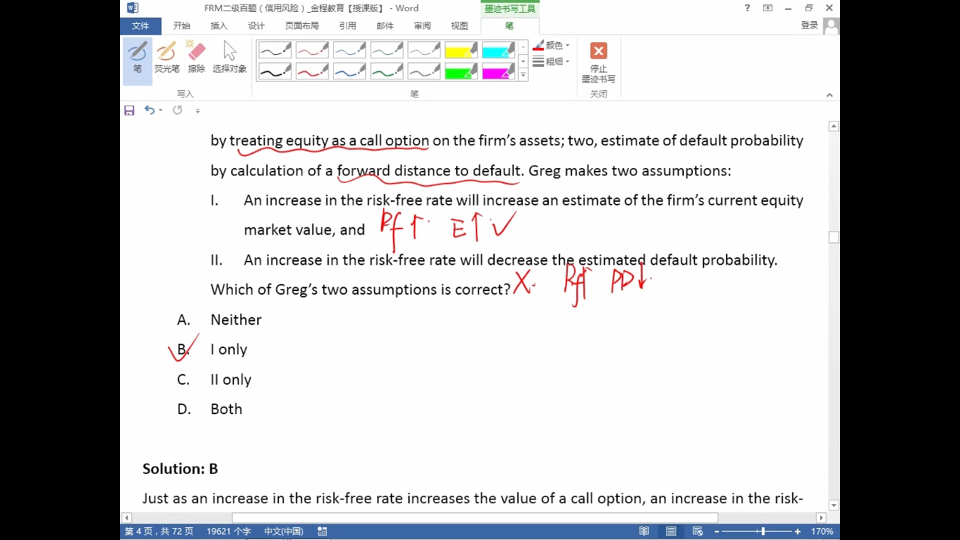Pick the thin black pen style
Image resolution: width=960 pixels, height=540 pixels.
275,50
